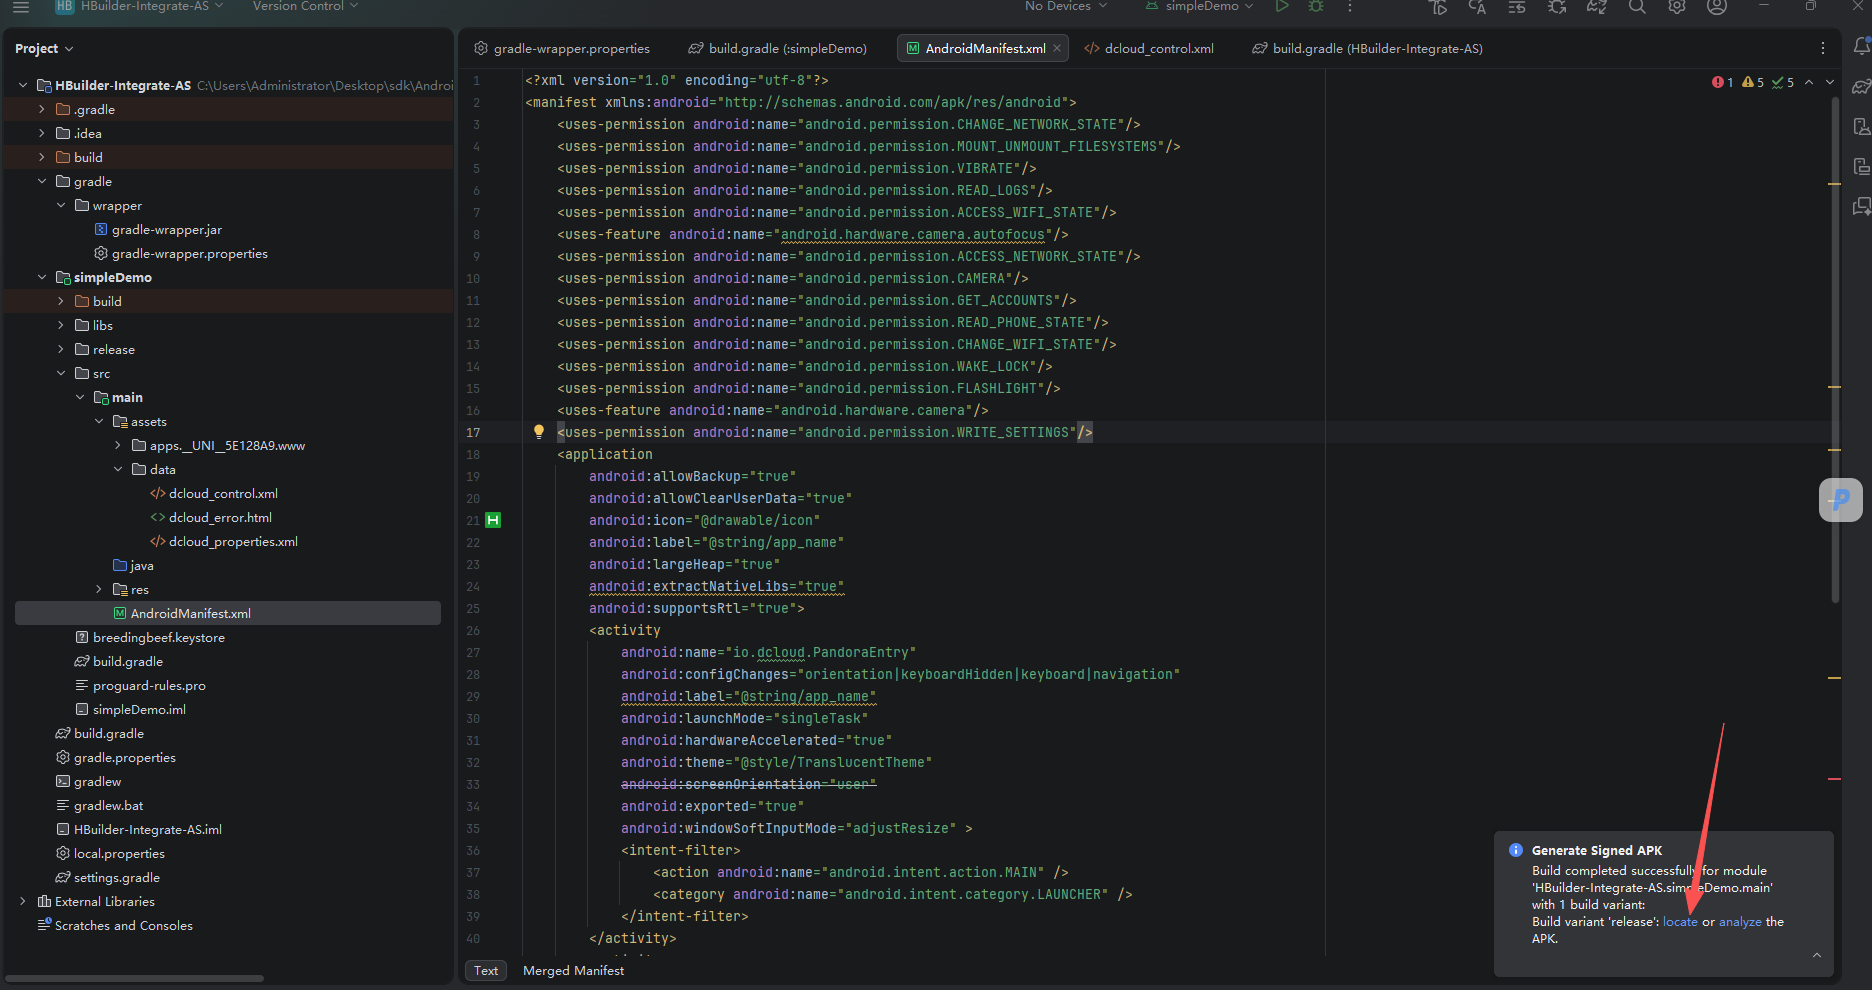Switch to dcloud_control.xml editor tab

tap(1149, 48)
